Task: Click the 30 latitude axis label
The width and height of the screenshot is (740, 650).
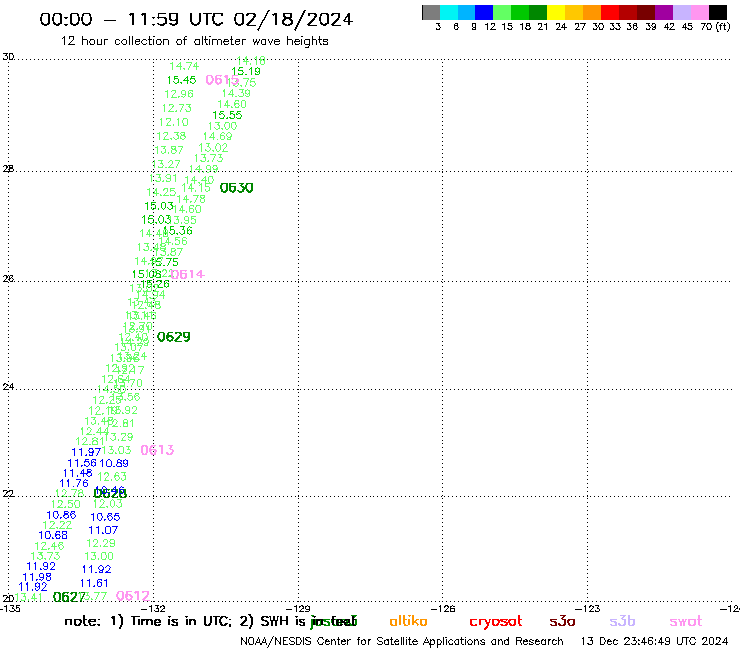Action: [x=8, y=57]
